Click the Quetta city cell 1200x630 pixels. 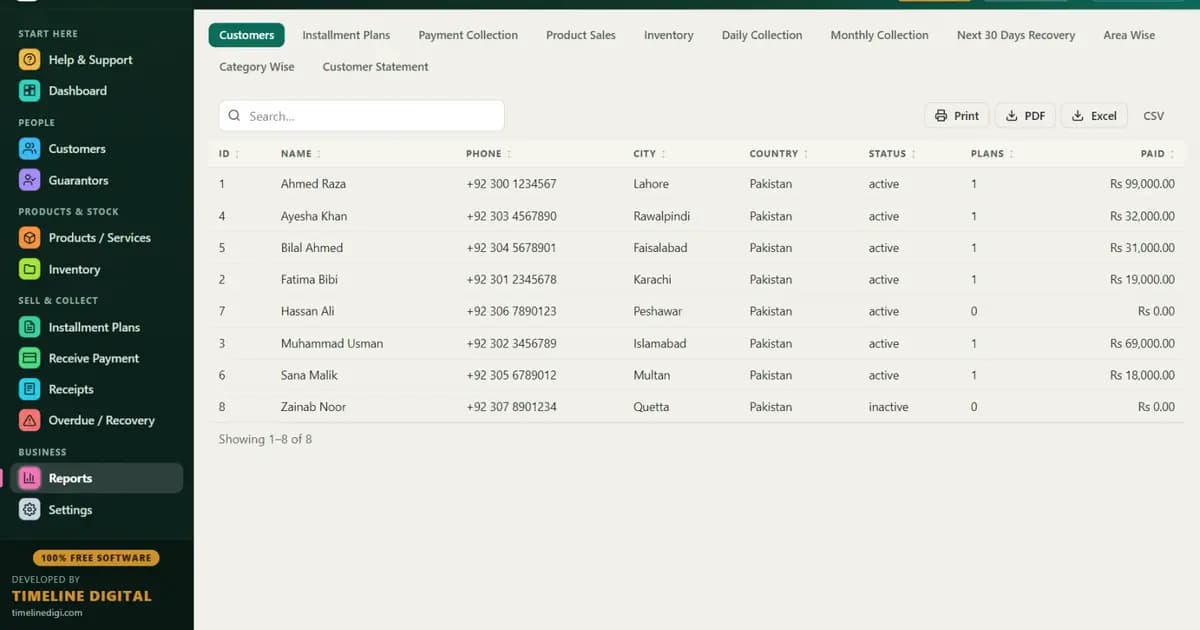point(651,407)
